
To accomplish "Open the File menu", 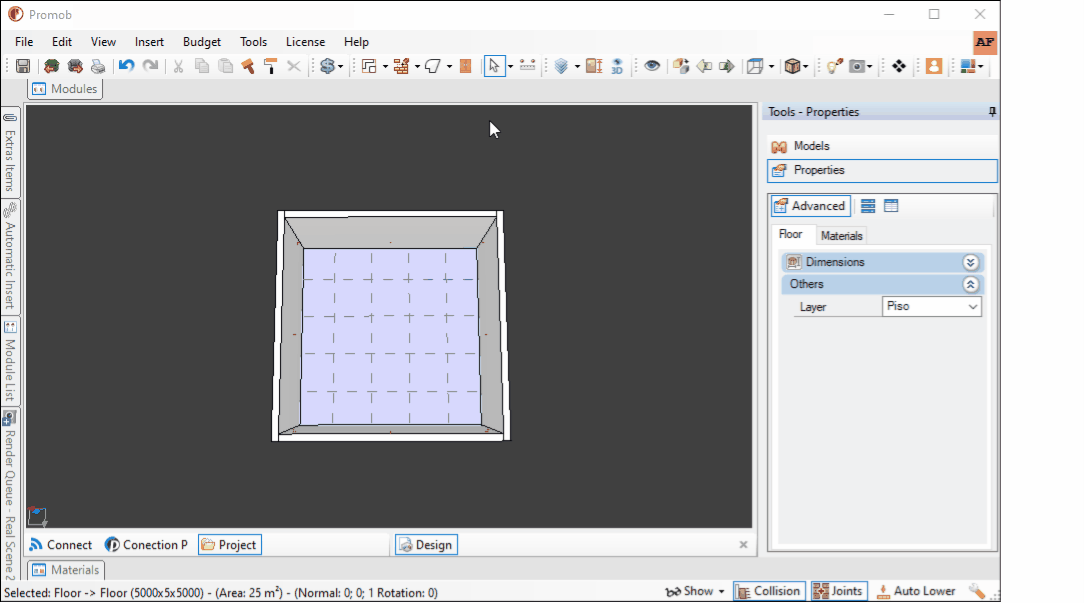I will tap(24, 42).
